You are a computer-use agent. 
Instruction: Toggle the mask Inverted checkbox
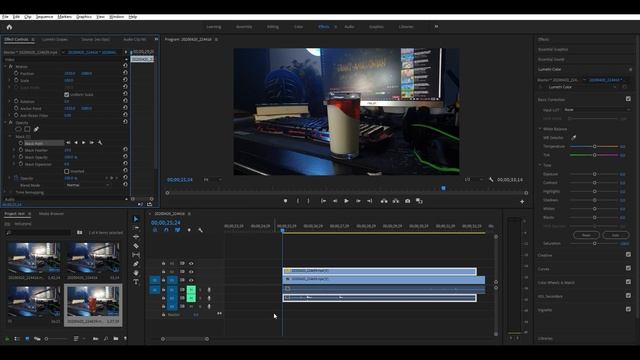click(67, 171)
